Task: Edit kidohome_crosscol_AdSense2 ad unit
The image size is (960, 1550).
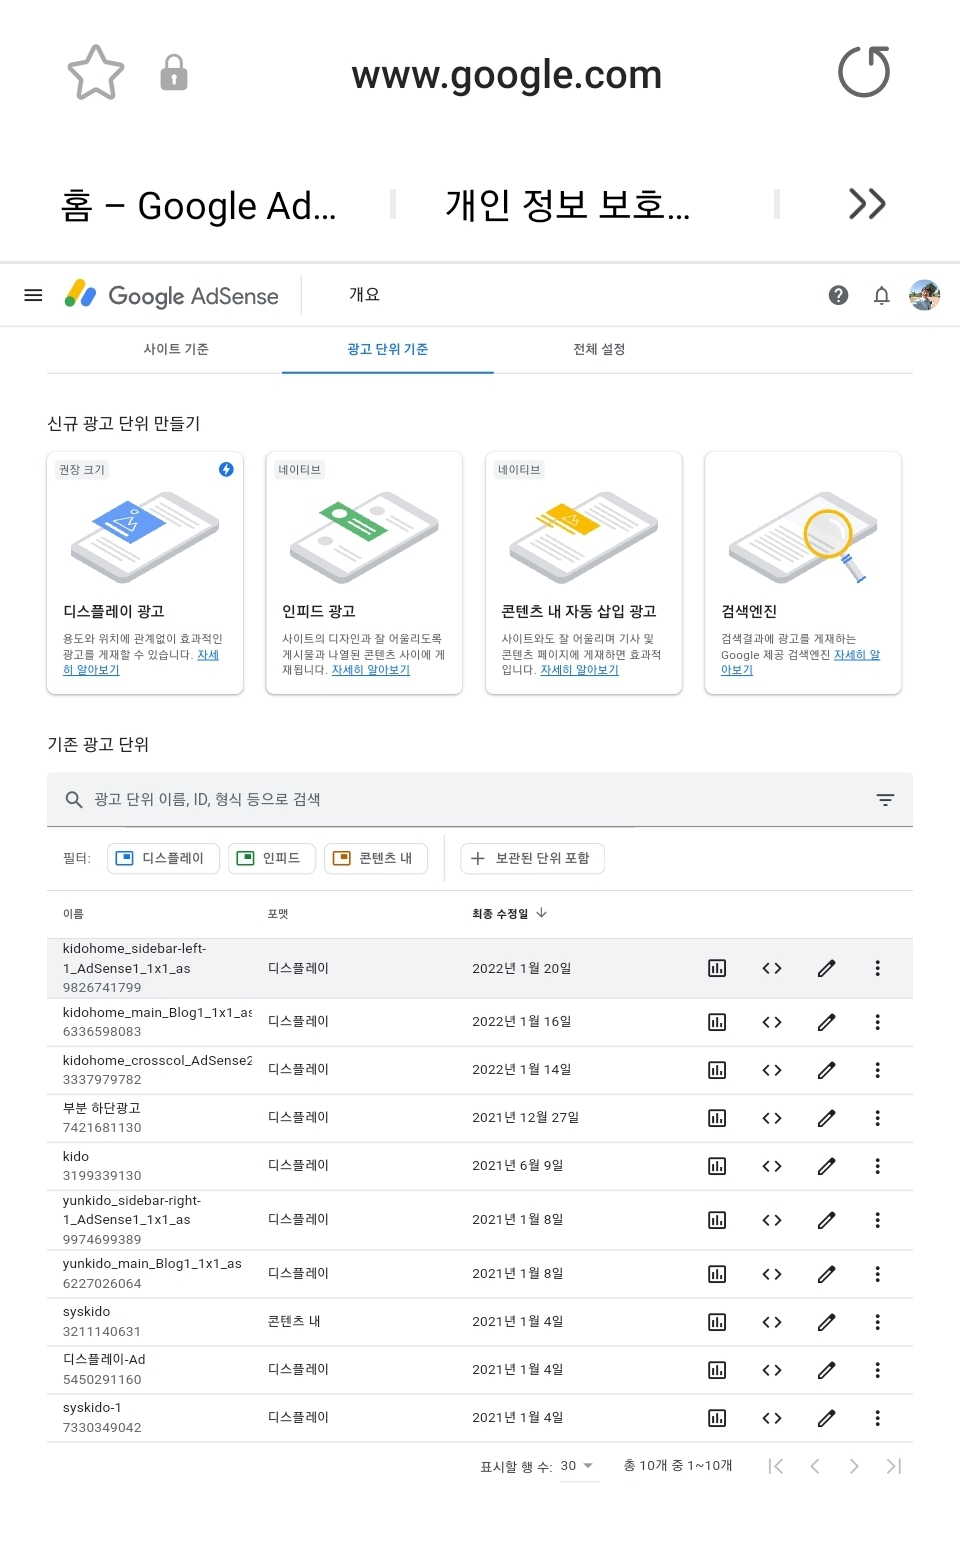Action: point(826,1070)
